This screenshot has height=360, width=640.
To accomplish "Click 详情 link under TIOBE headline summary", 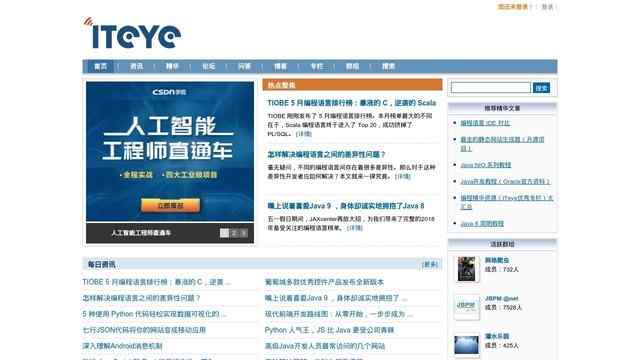I will [304, 134].
